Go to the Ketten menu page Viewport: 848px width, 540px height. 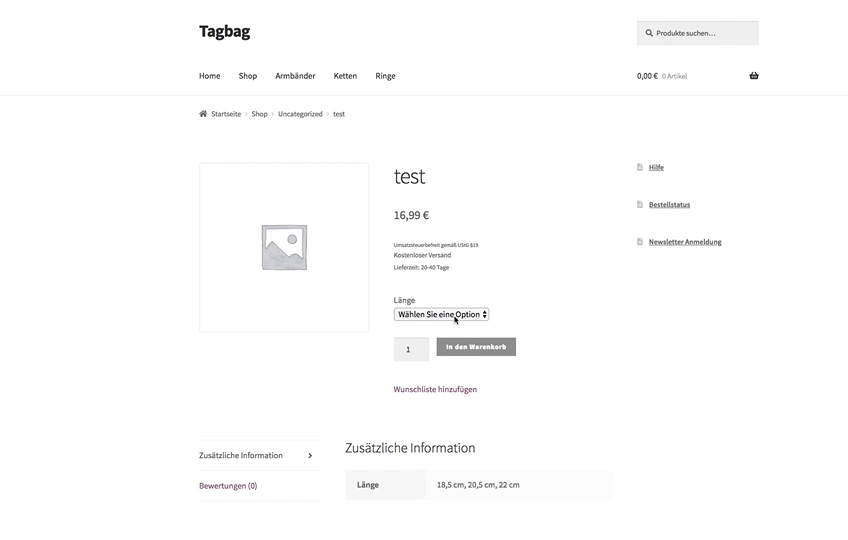[345, 76]
